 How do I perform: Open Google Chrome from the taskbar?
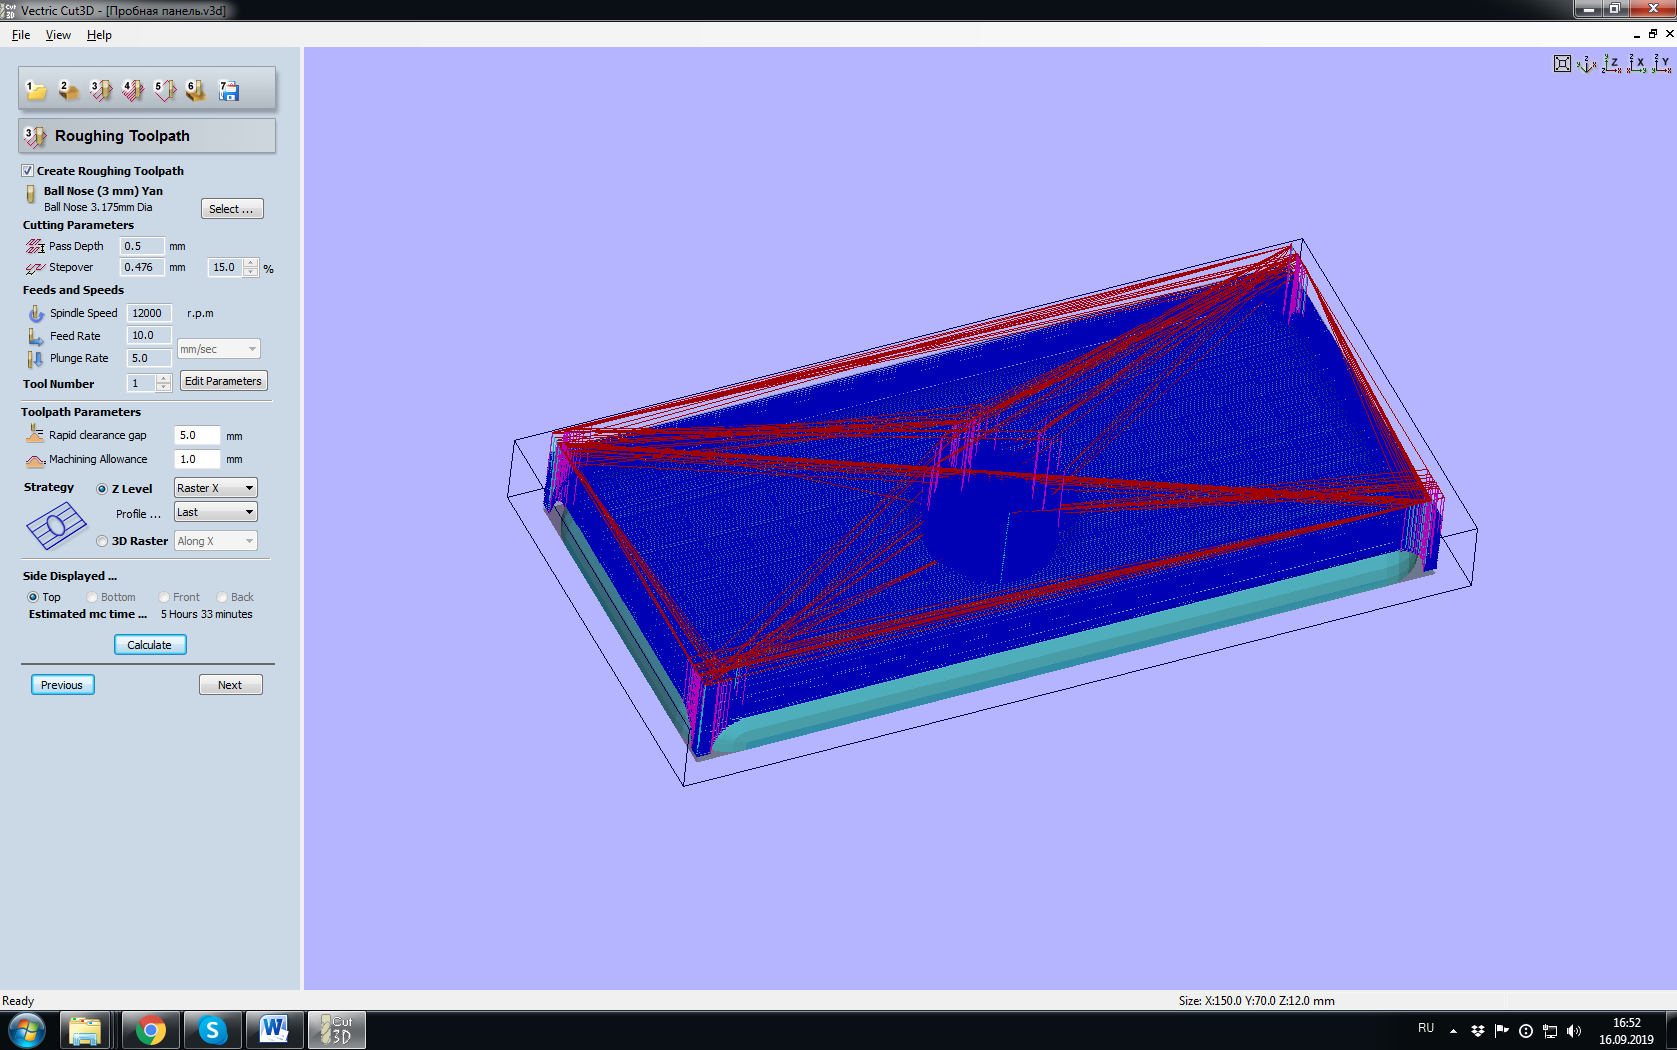151,1030
